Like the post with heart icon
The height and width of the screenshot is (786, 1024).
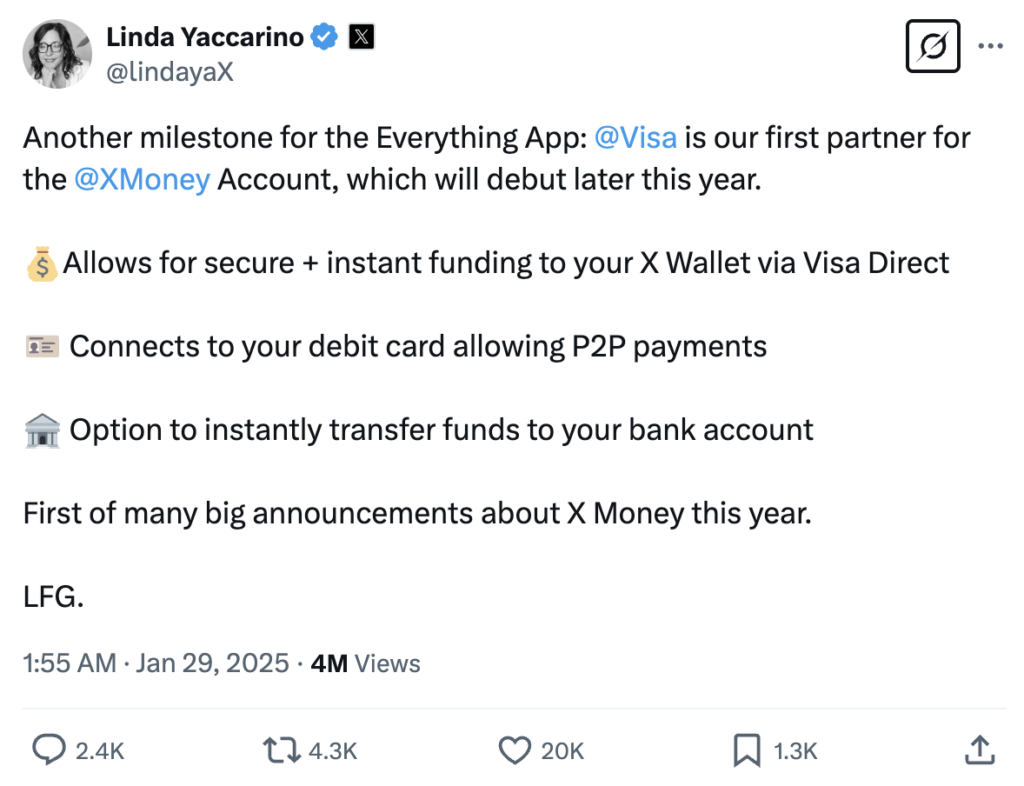tap(515, 750)
